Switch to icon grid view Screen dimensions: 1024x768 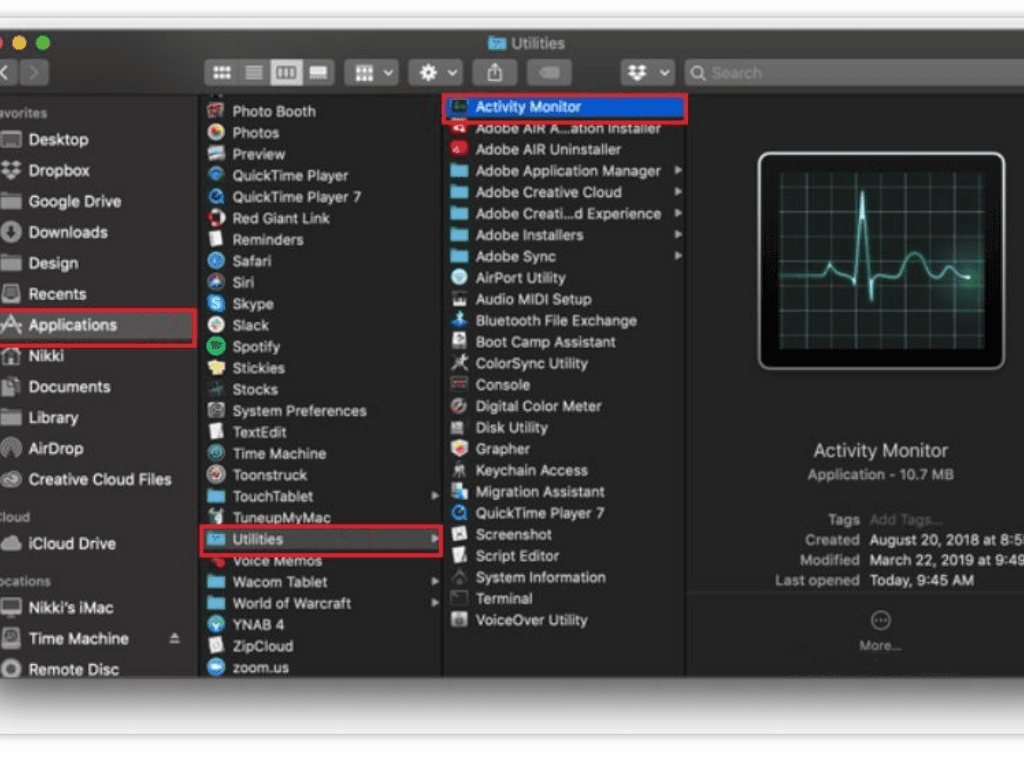pos(221,71)
